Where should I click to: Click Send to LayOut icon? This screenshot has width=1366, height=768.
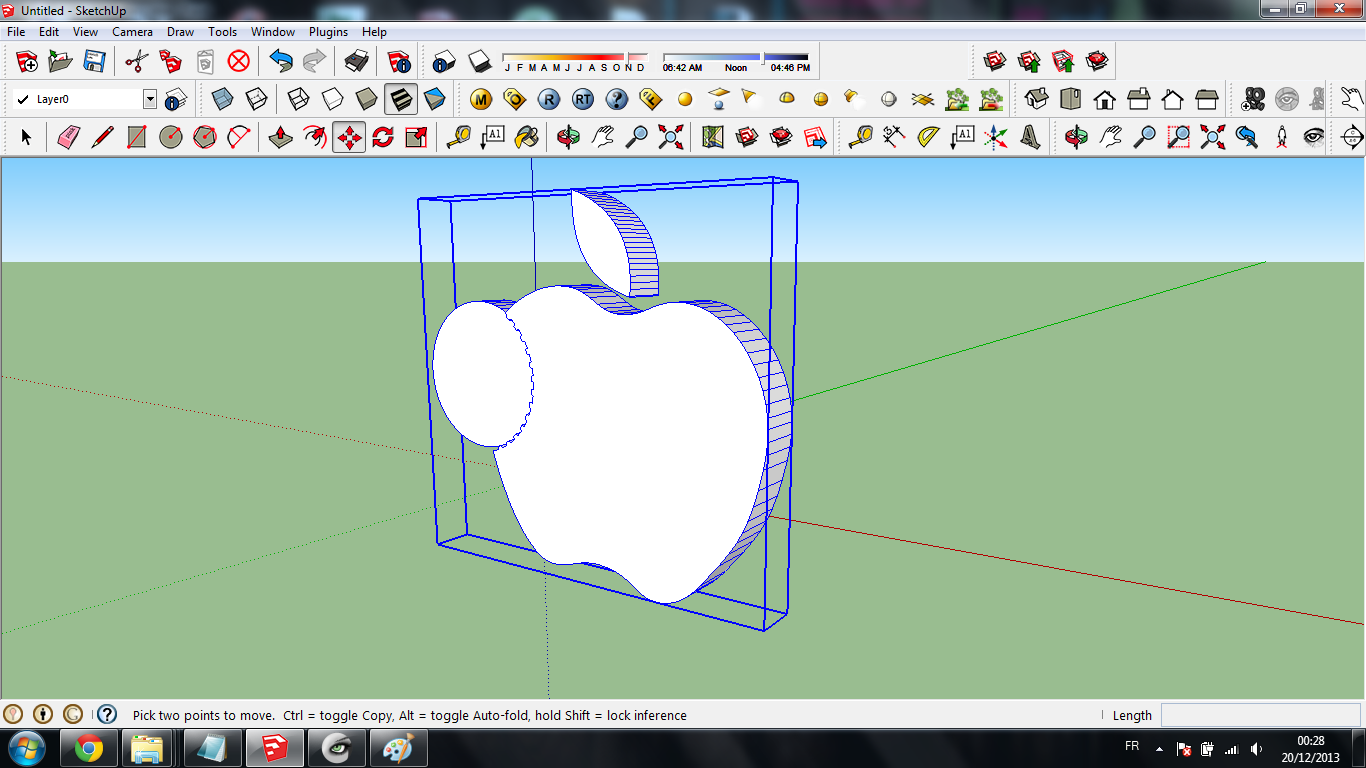tap(815, 137)
